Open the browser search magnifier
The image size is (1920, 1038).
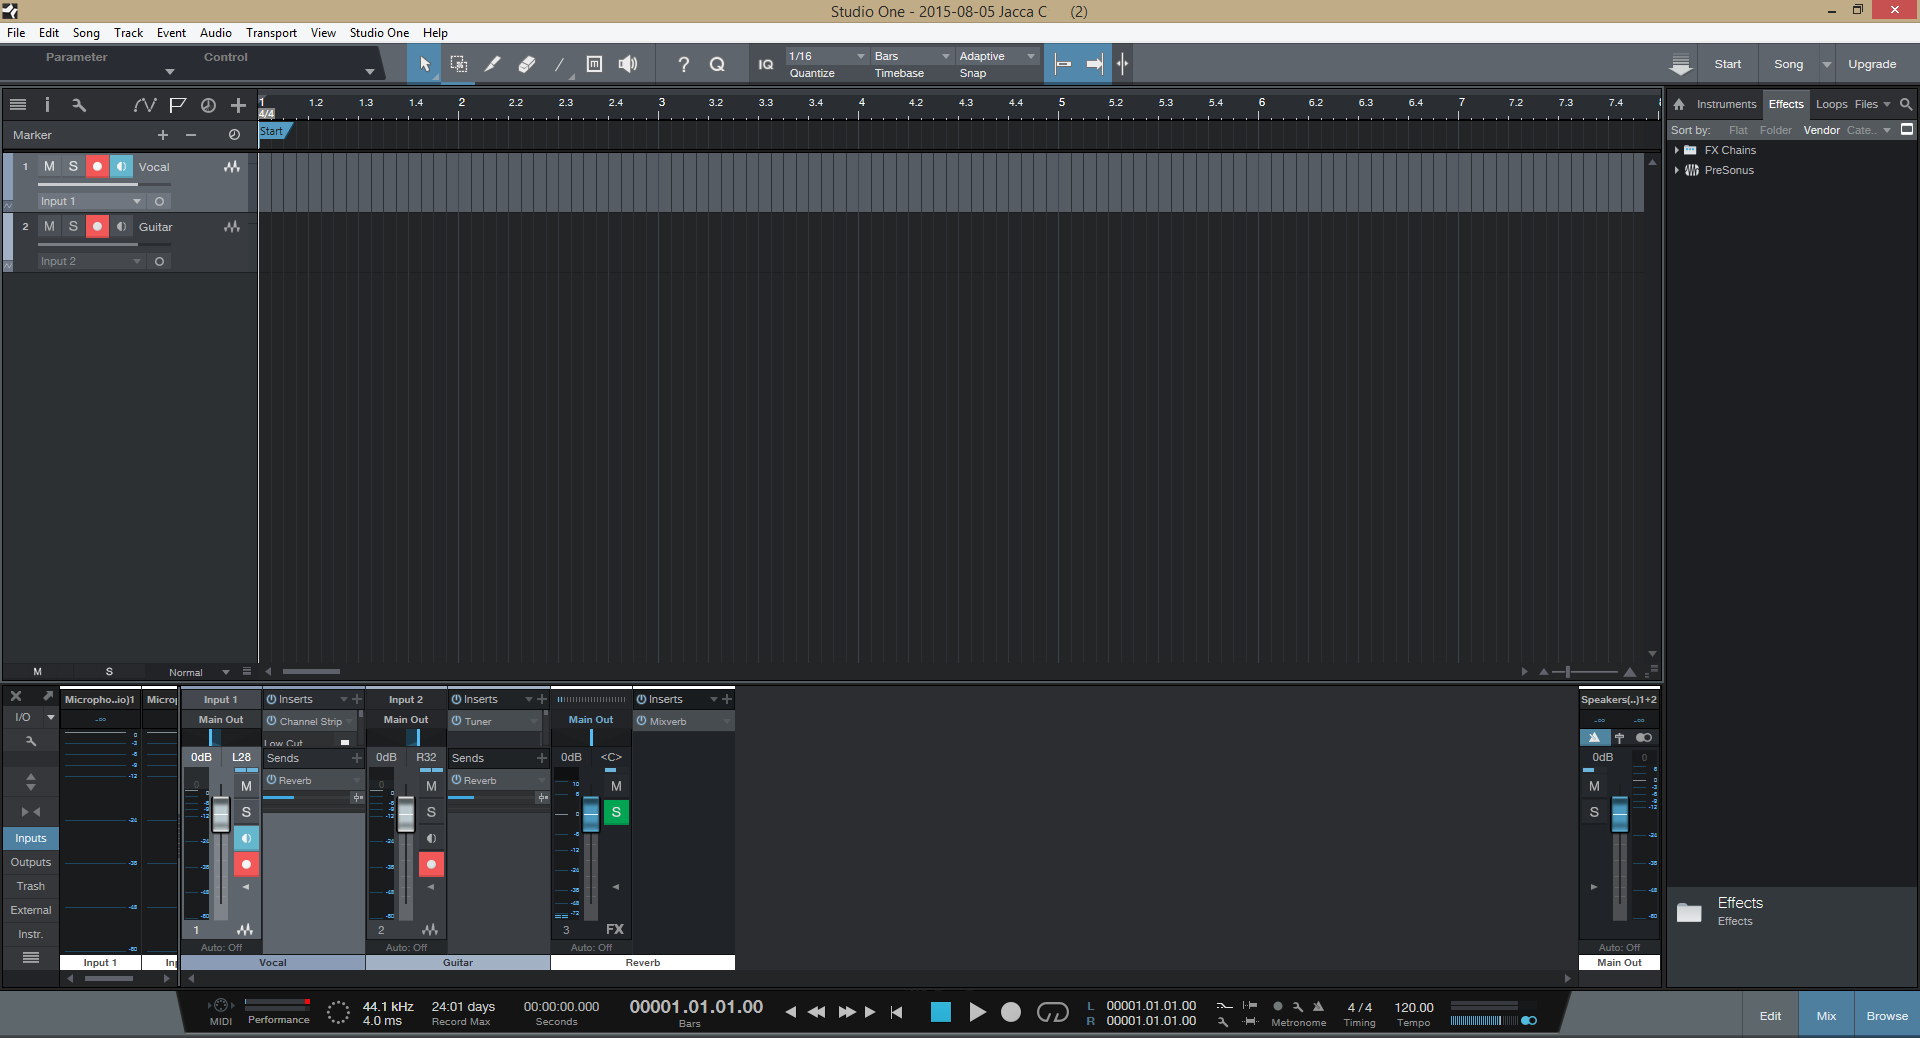tap(1906, 104)
